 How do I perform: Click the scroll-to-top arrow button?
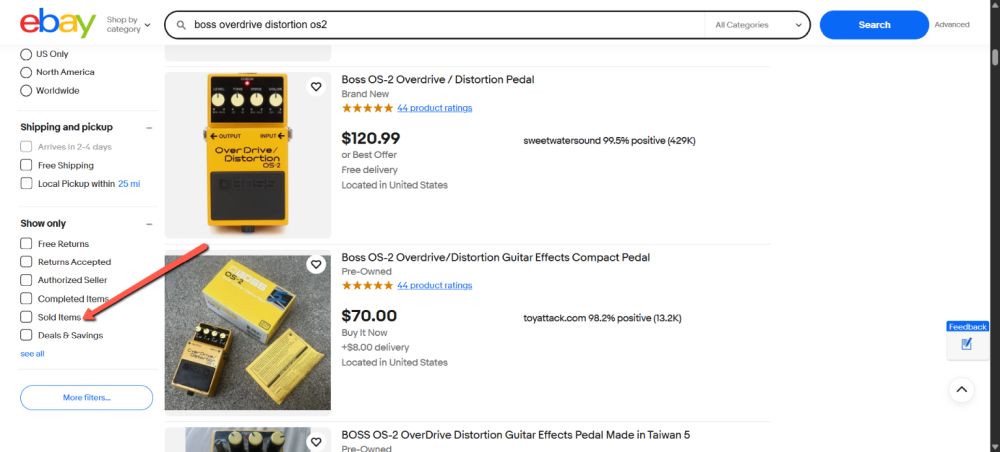pyautogui.click(x=960, y=389)
